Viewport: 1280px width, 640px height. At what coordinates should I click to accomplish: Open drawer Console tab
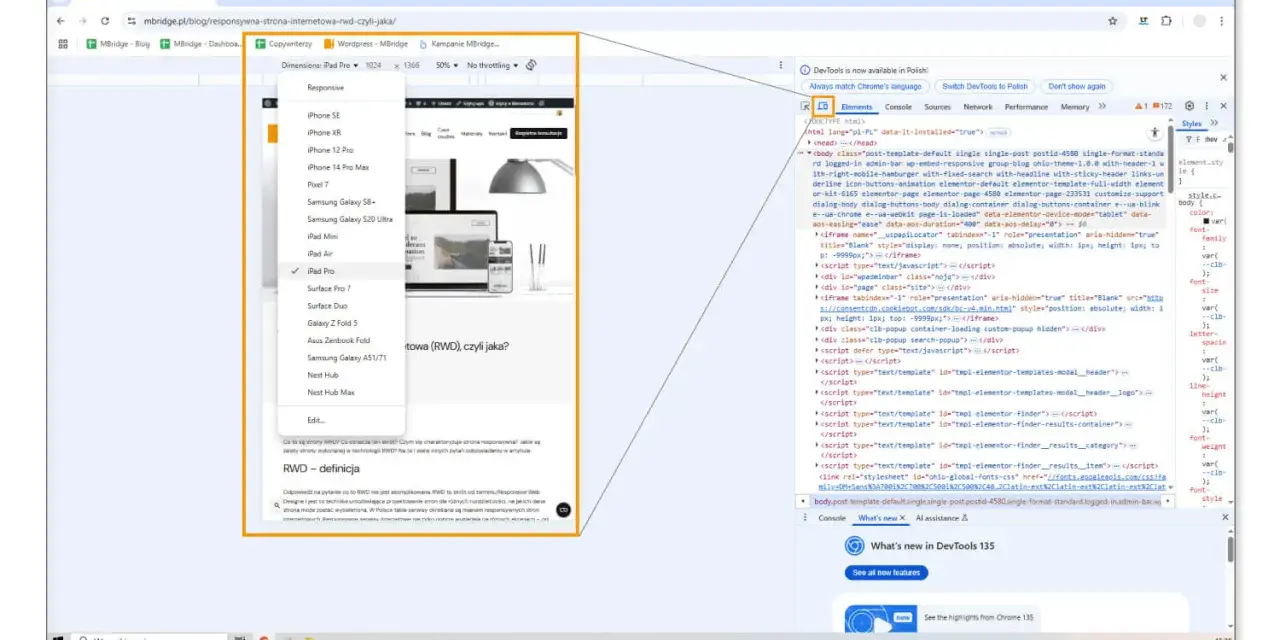(x=832, y=518)
